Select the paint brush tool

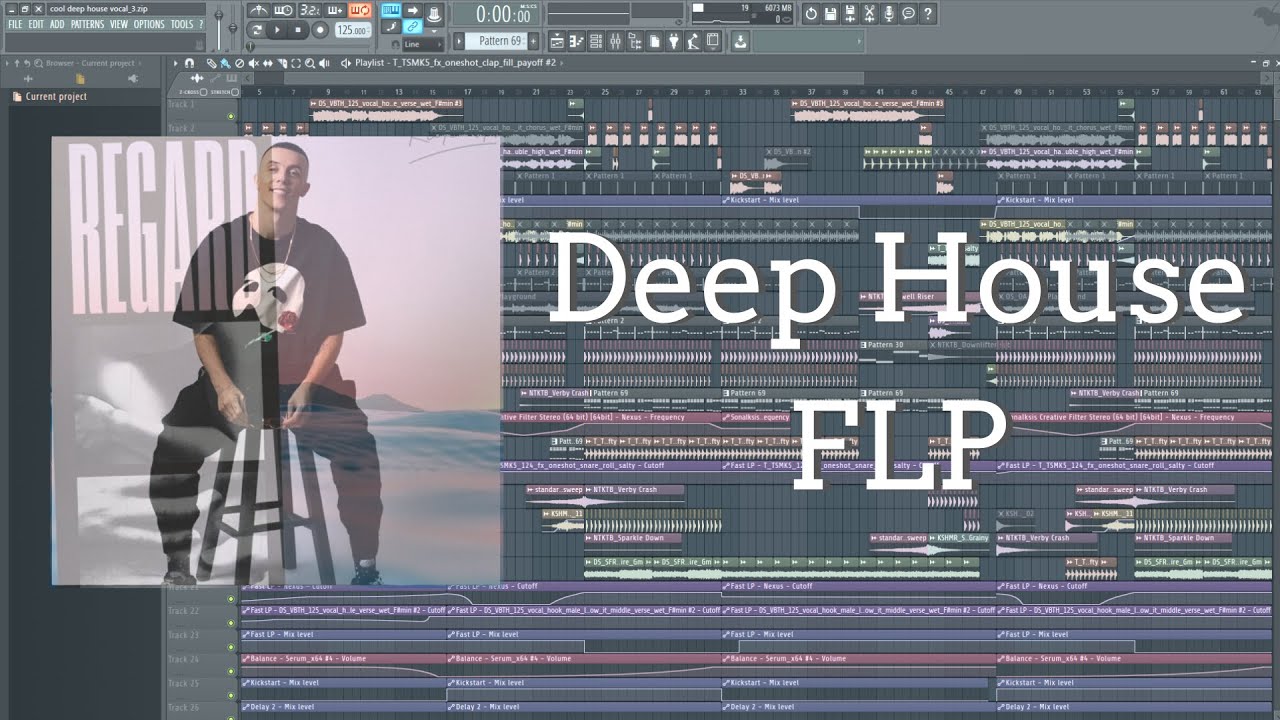pos(224,63)
